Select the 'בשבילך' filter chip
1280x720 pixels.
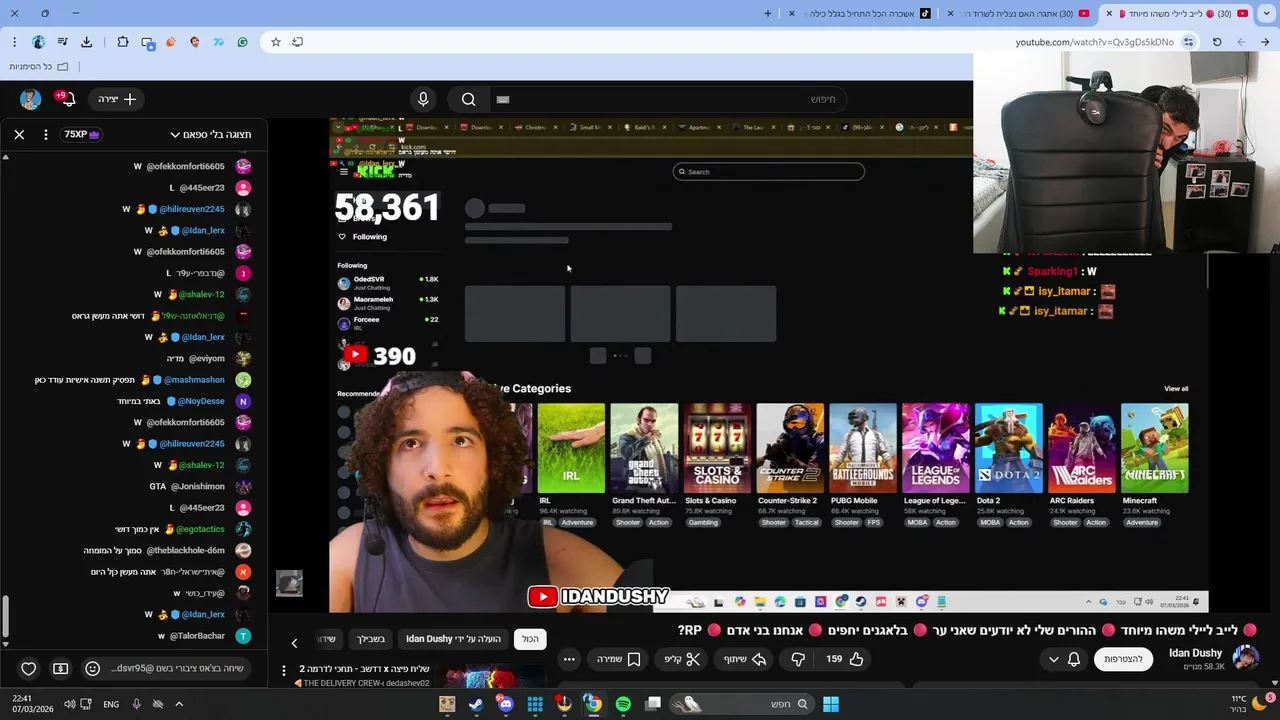371,639
